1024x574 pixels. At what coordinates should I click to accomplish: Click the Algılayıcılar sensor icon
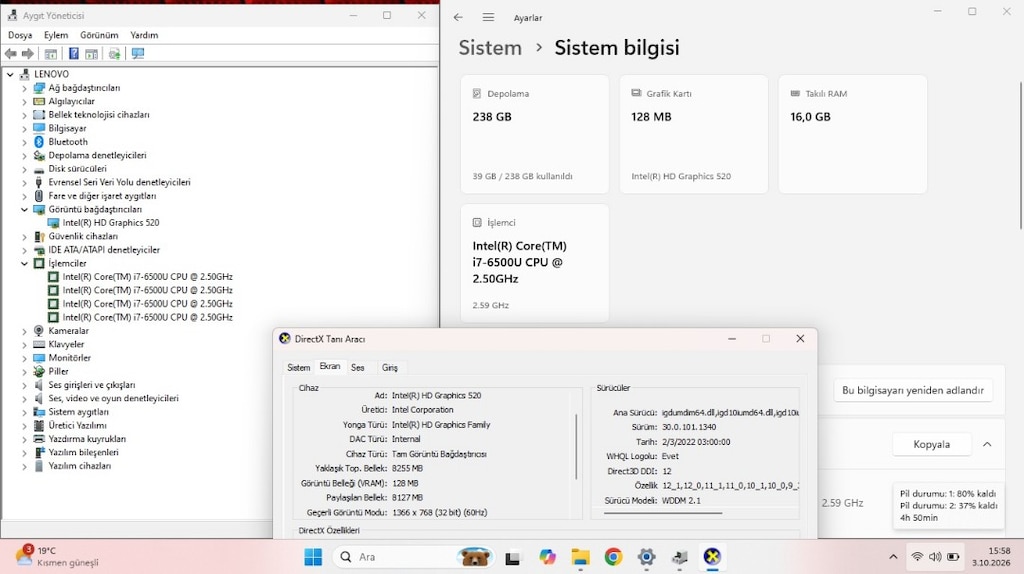point(39,101)
